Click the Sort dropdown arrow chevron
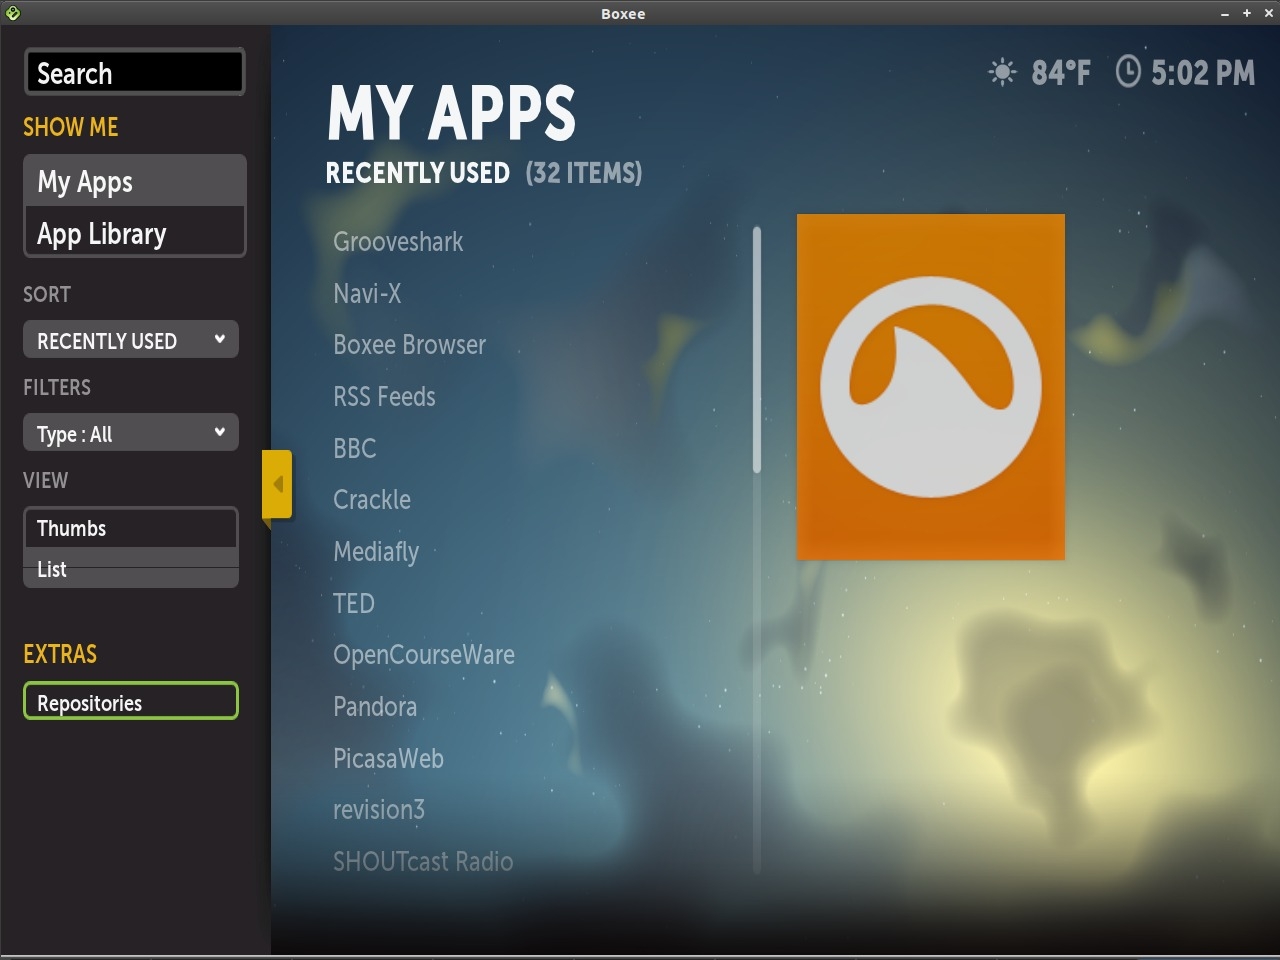 tap(220, 339)
